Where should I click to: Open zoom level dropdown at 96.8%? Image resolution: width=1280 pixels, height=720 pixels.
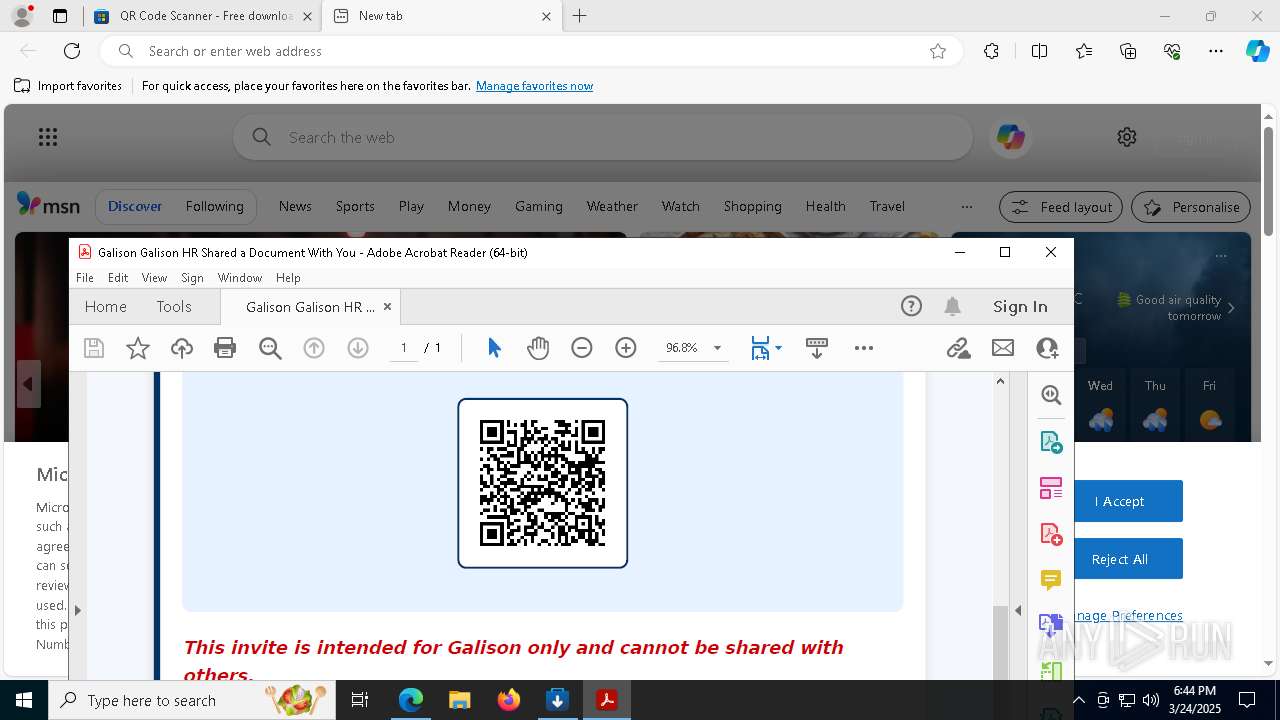(717, 348)
